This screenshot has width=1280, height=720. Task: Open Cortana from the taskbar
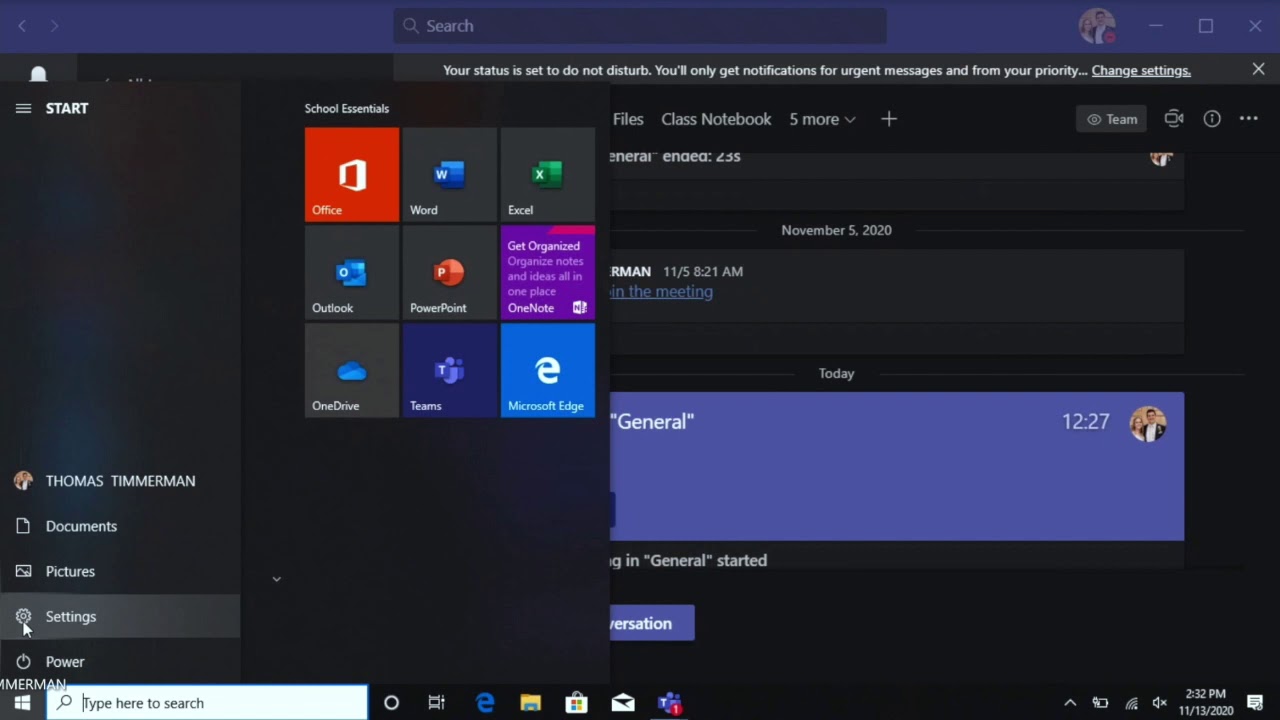[391, 703]
